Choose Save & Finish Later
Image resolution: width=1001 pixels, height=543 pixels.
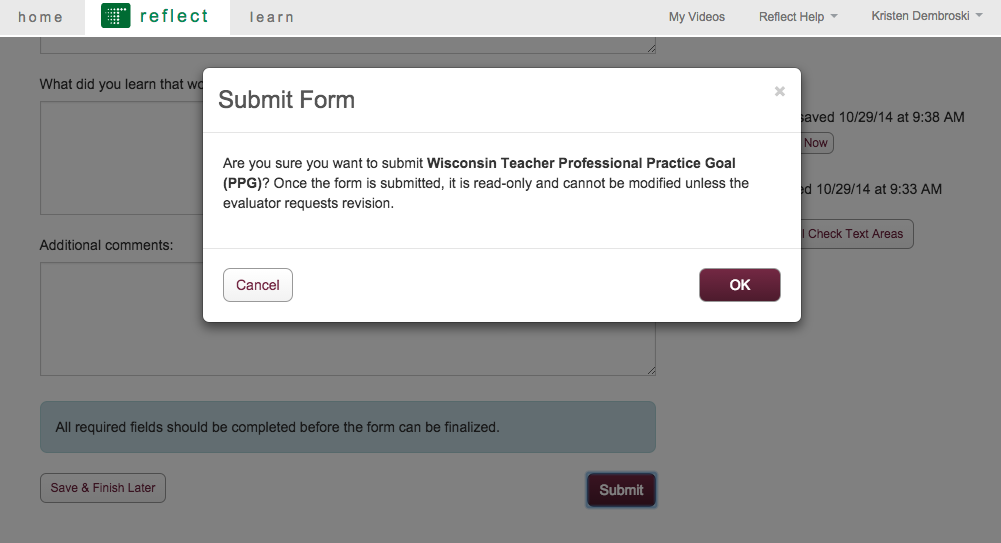[x=103, y=488]
